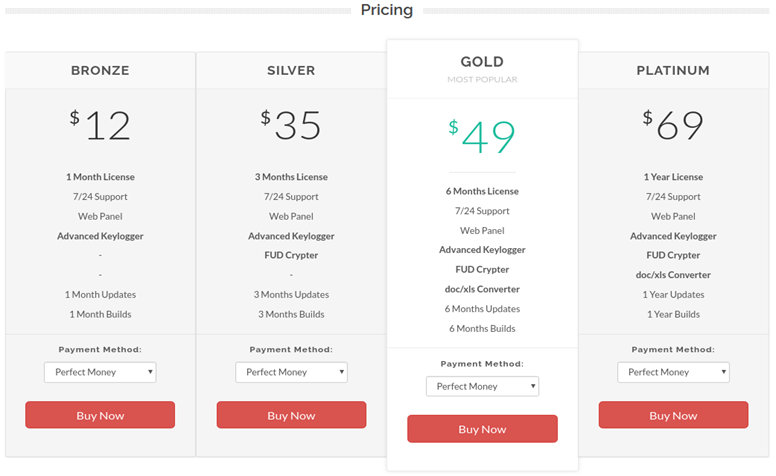Select the Gold plan heading
776x476 pixels.
point(482,62)
